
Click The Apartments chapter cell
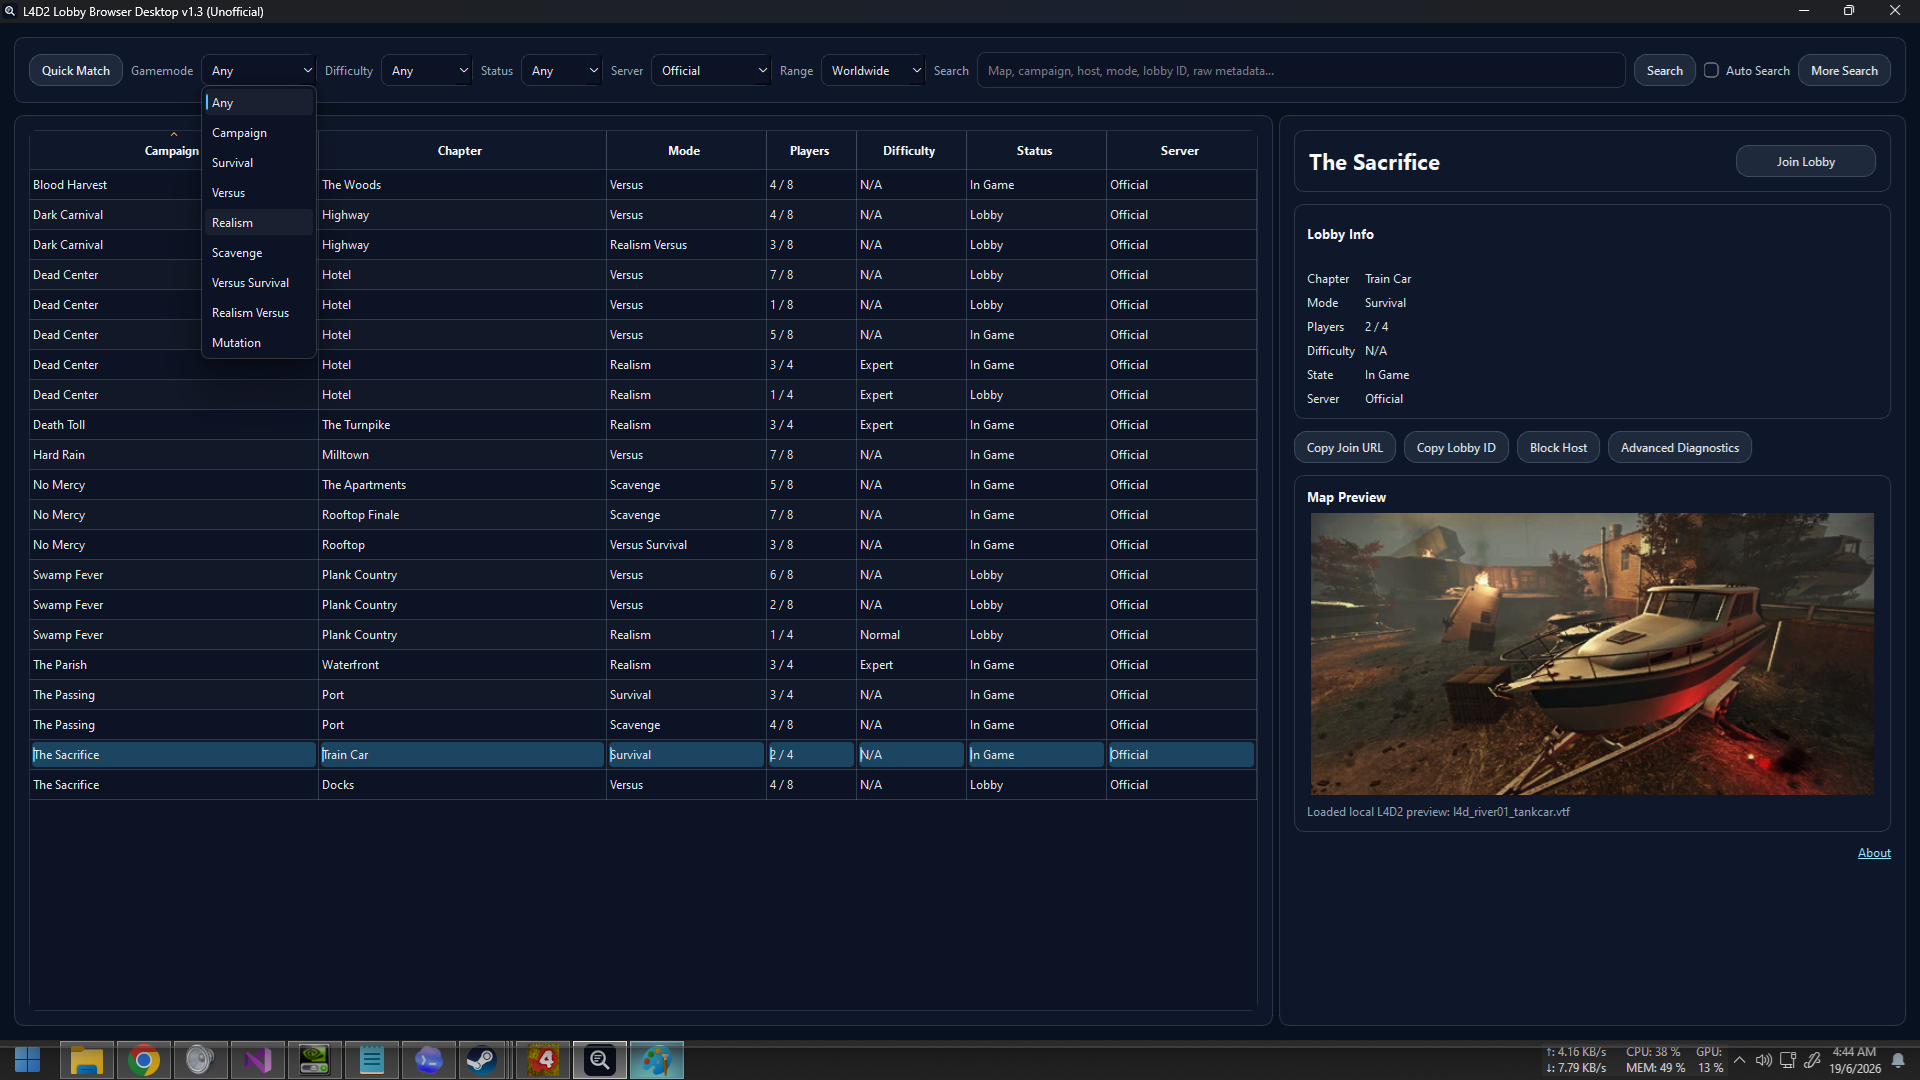point(461,485)
